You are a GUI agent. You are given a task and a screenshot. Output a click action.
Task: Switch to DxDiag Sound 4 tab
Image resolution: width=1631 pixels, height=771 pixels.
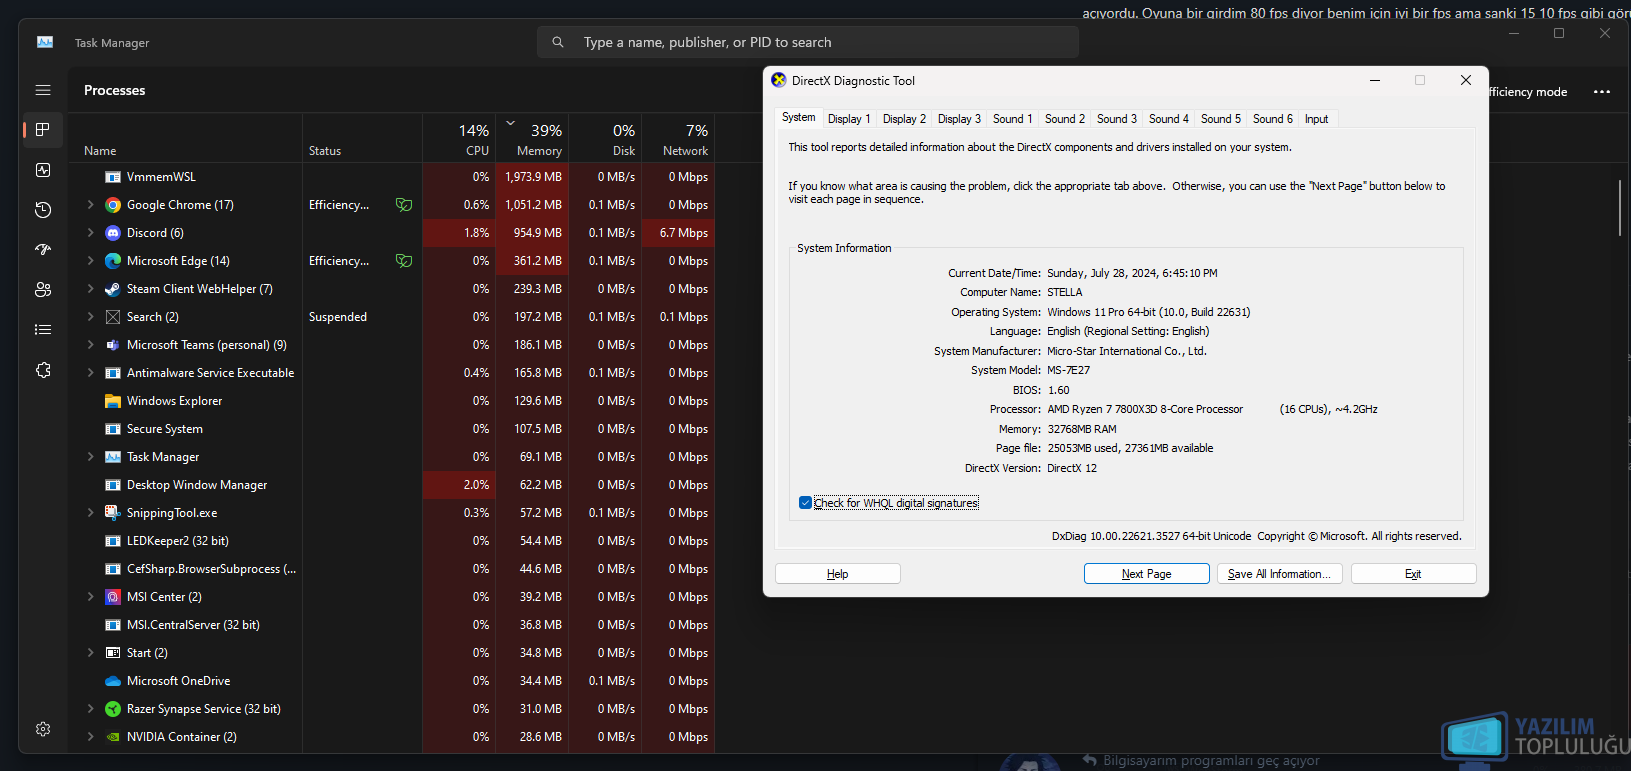point(1168,119)
